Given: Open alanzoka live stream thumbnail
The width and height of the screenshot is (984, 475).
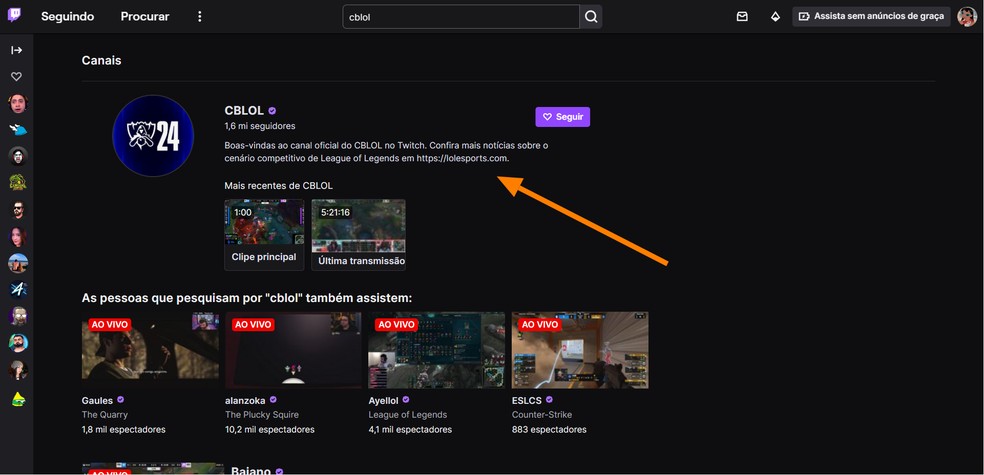Looking at the screenshot, I should pos(293,350).
